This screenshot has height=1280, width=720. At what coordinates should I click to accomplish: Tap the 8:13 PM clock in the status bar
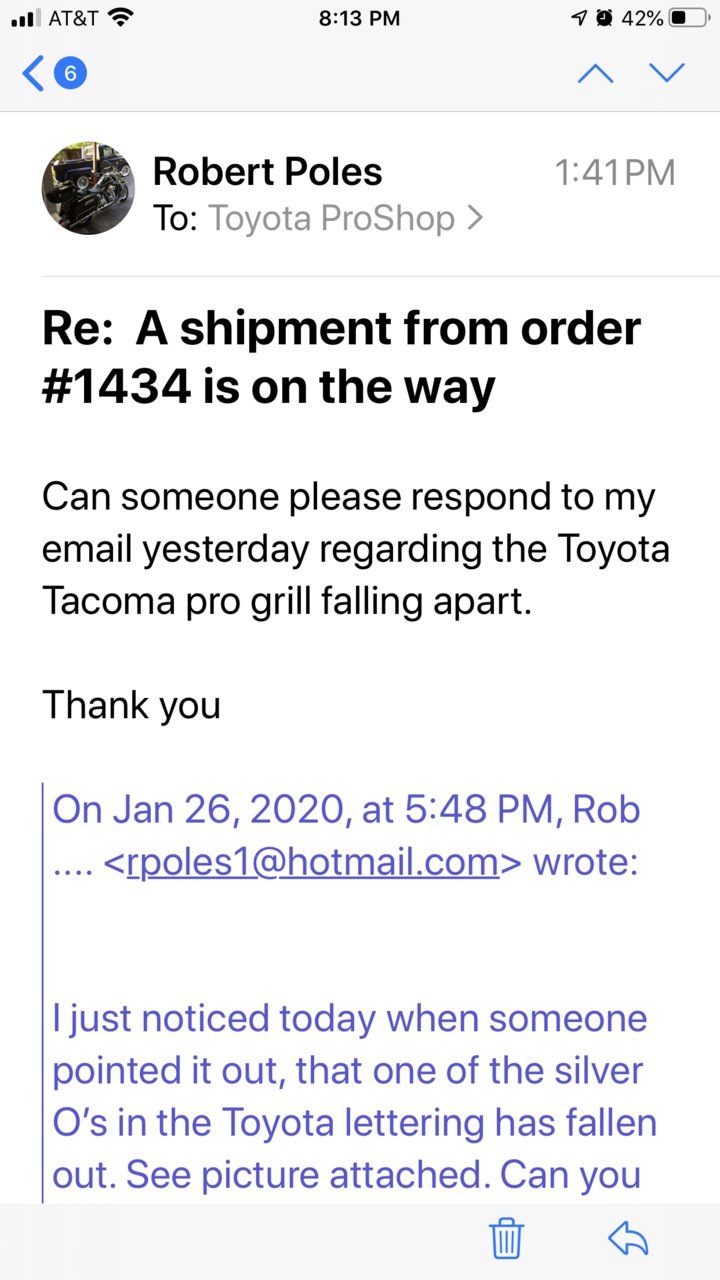pyautogui.click(x=360, y=18)
